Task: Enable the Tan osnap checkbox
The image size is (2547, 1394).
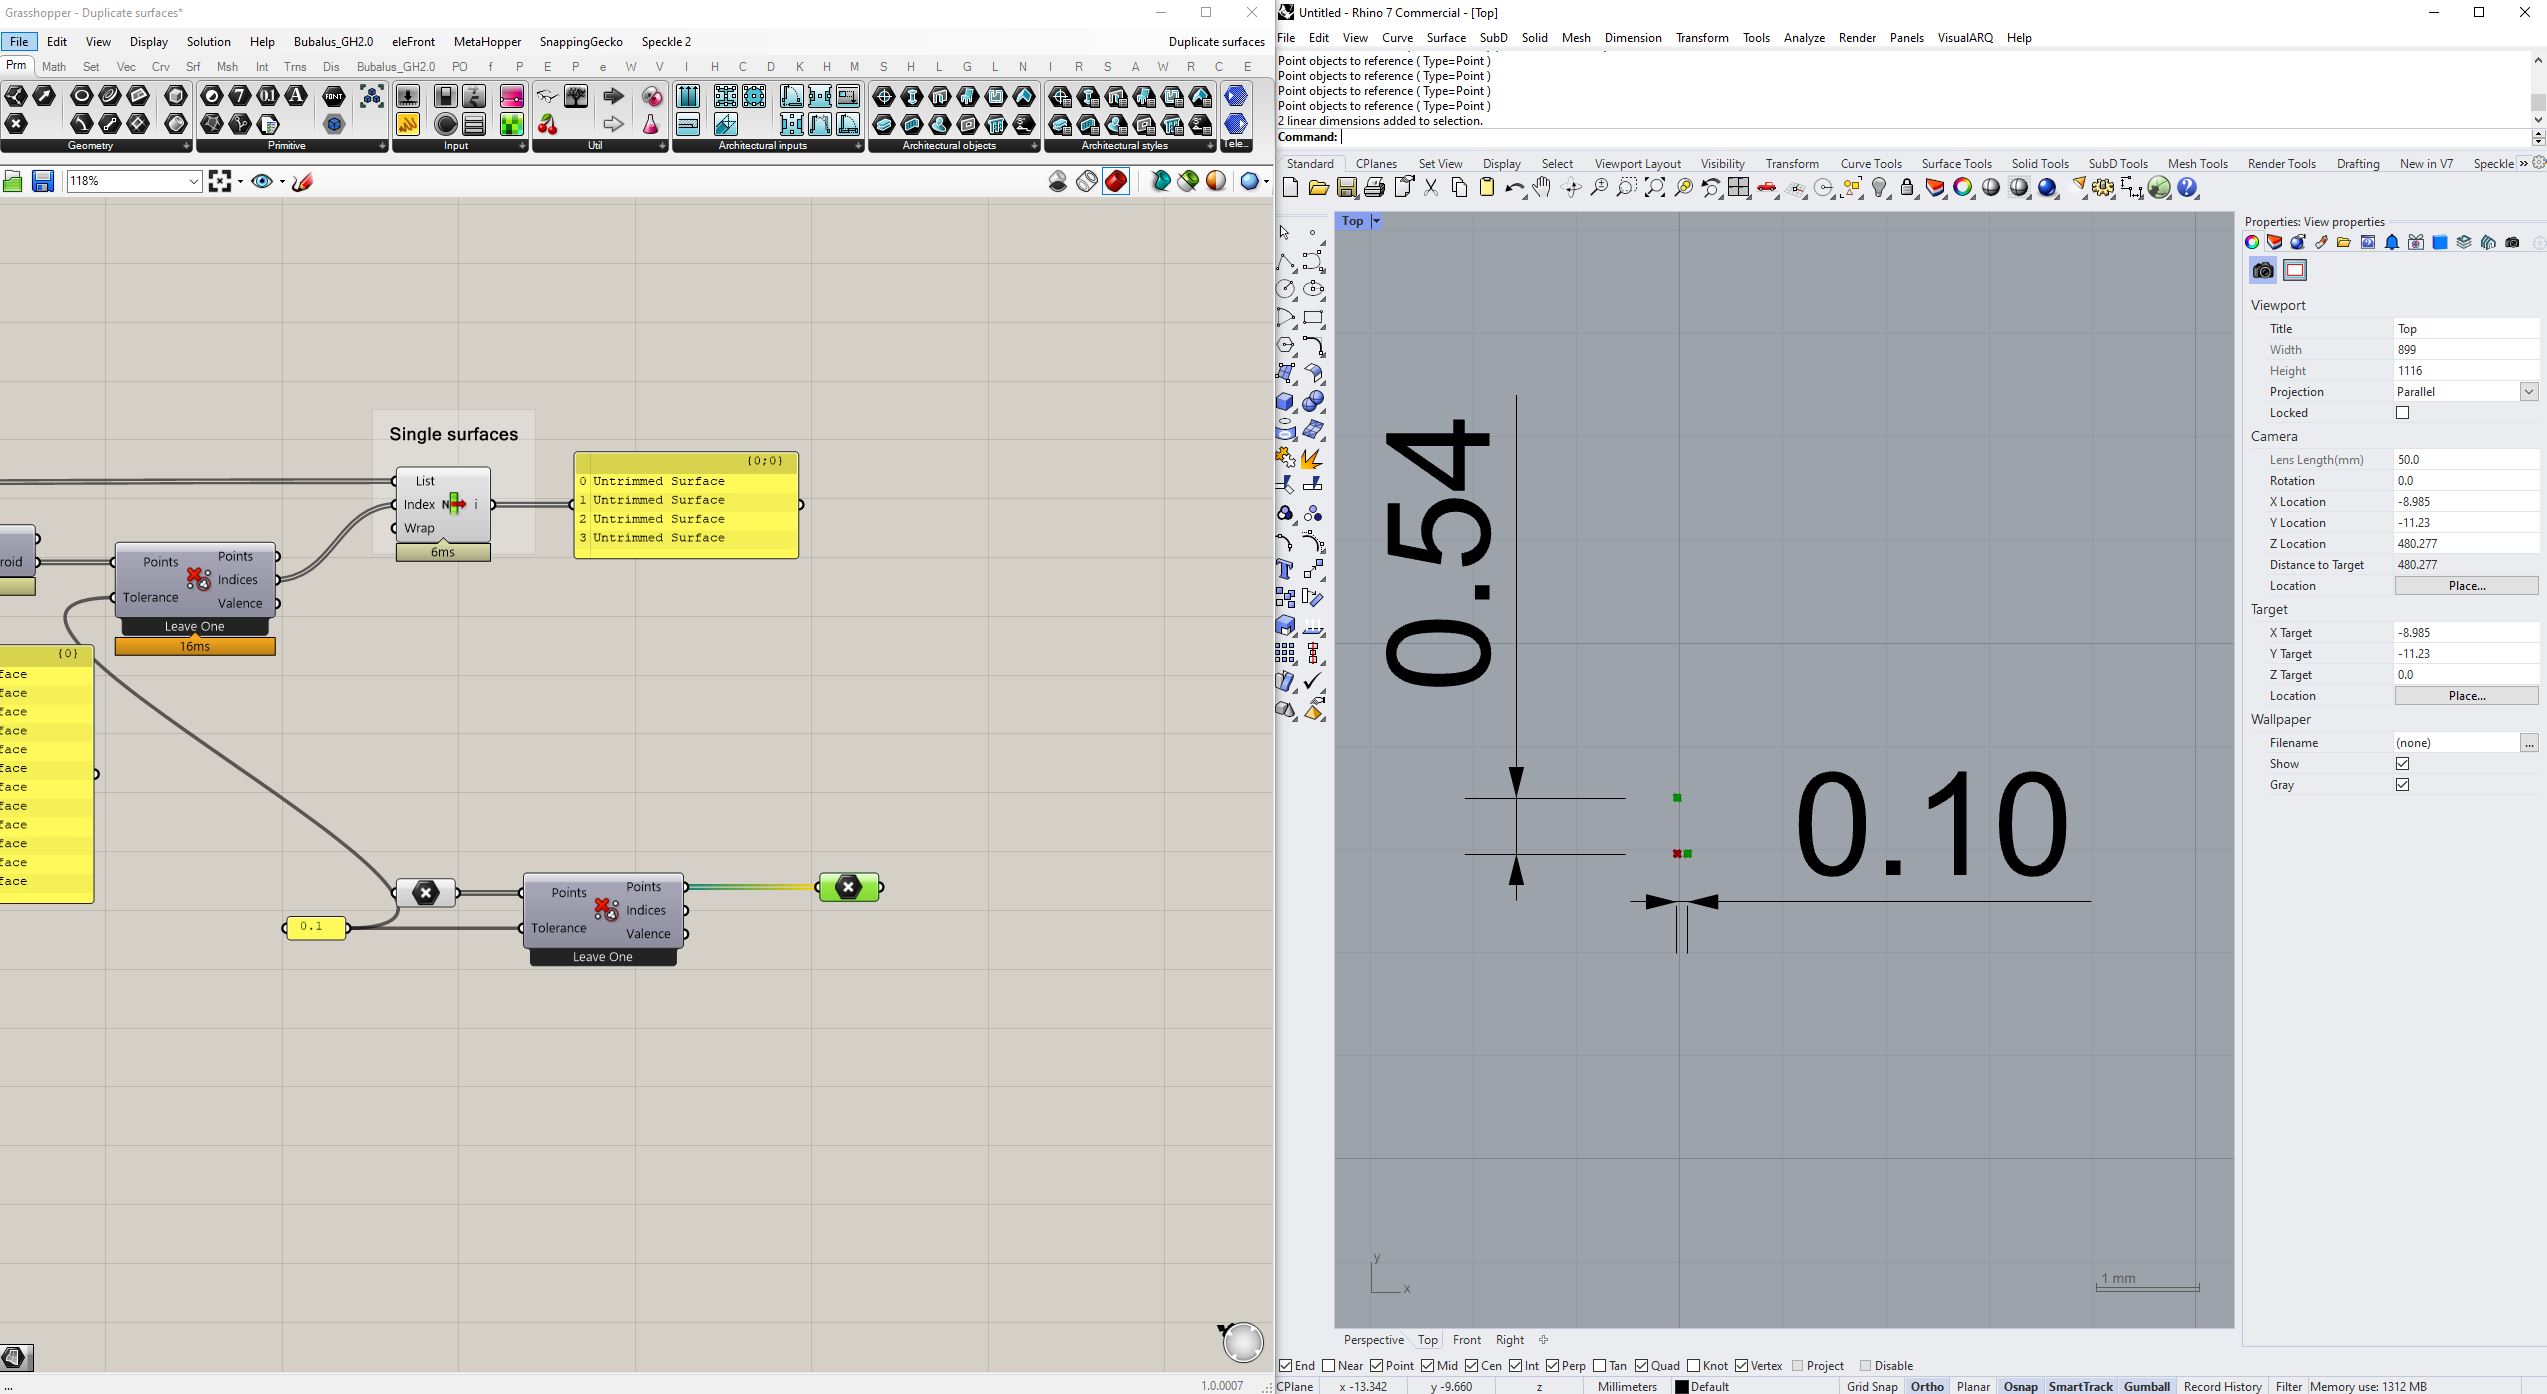Action: point(1599,1365)
